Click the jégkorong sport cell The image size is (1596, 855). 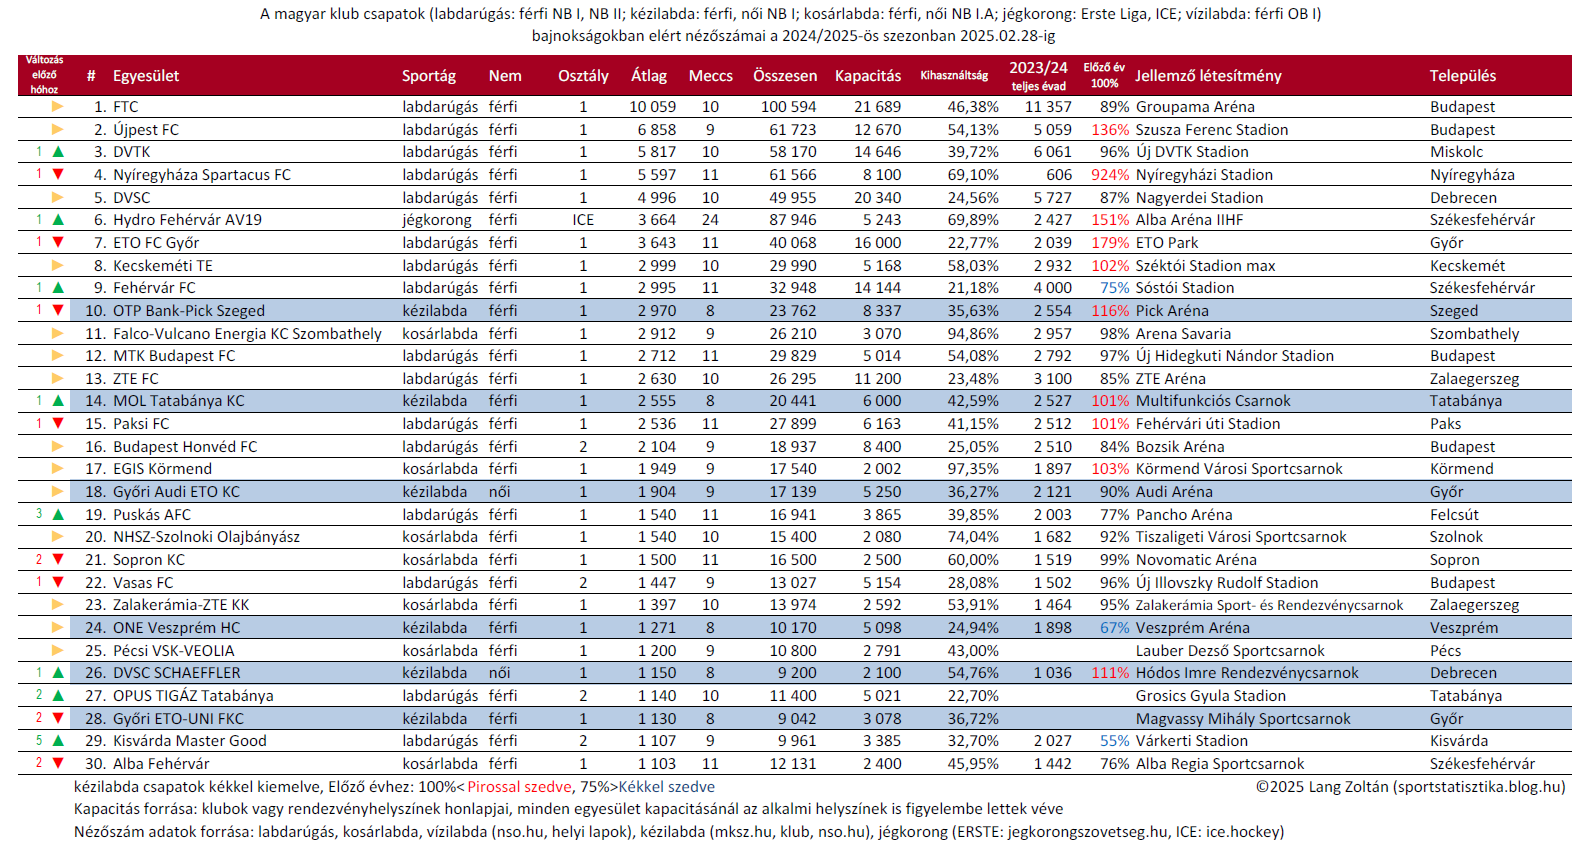(437, 220)
